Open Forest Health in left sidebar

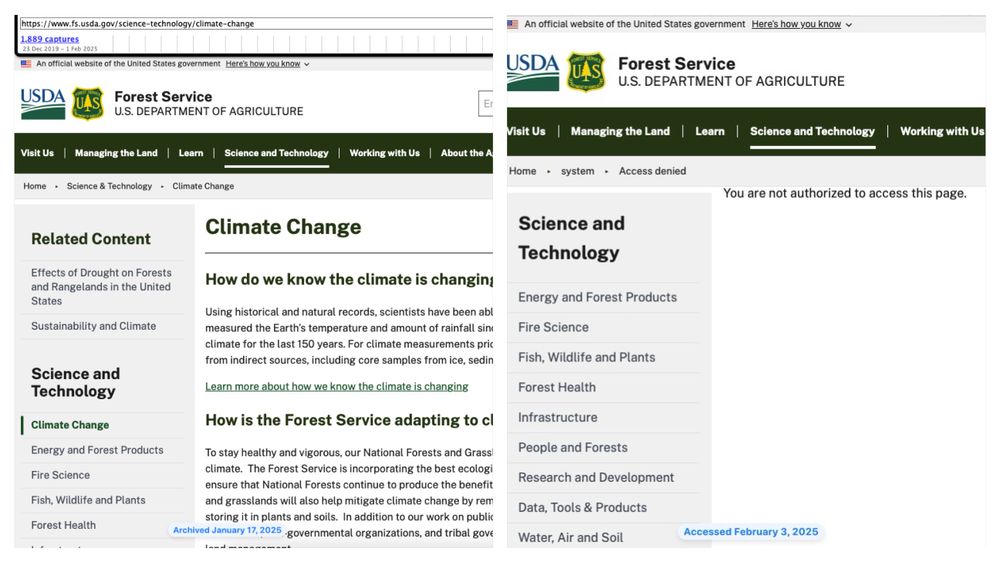pyautogui.click(x=63, y=525)
